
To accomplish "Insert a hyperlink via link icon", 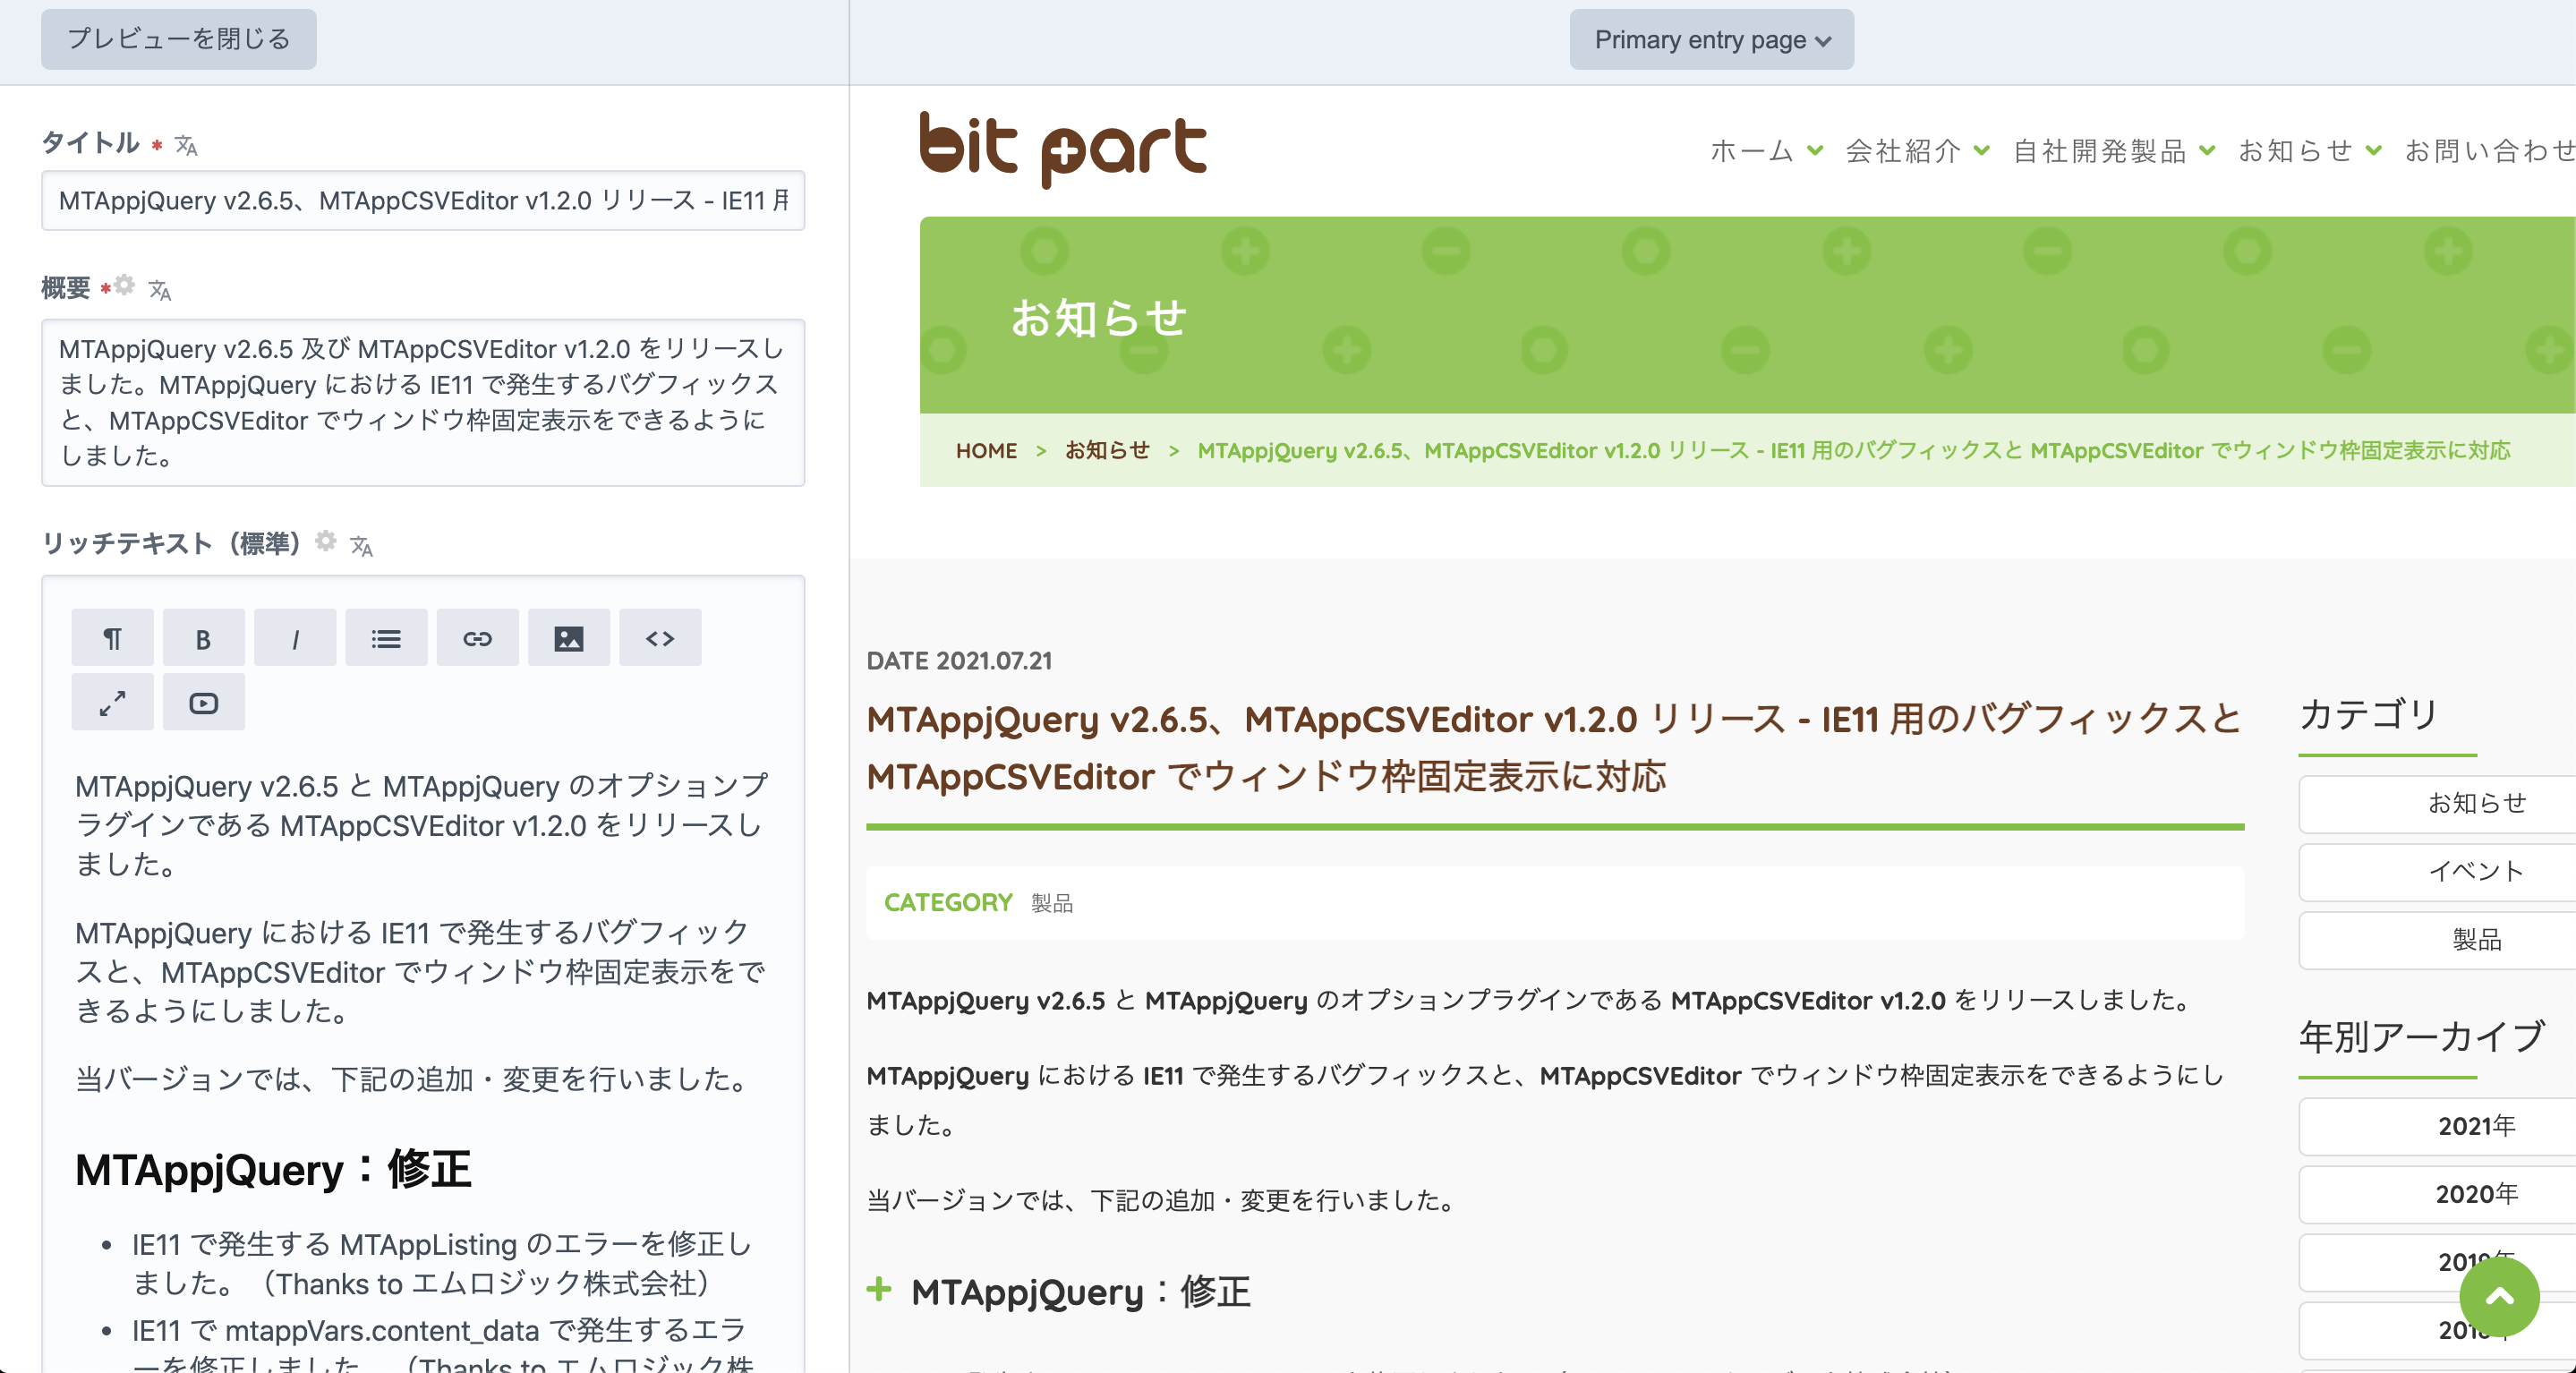I will tap(477, 638).
